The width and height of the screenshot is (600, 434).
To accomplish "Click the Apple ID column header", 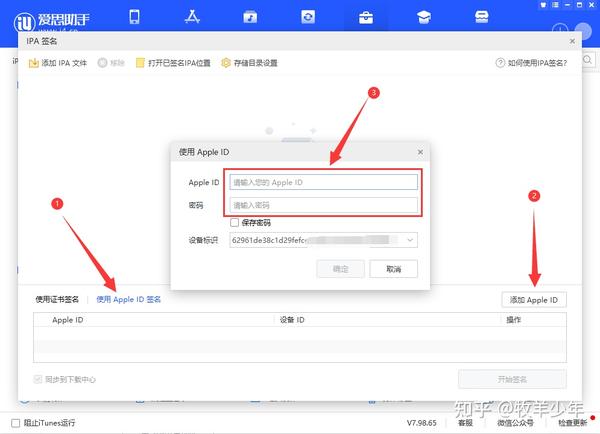I will pos(68,320).
